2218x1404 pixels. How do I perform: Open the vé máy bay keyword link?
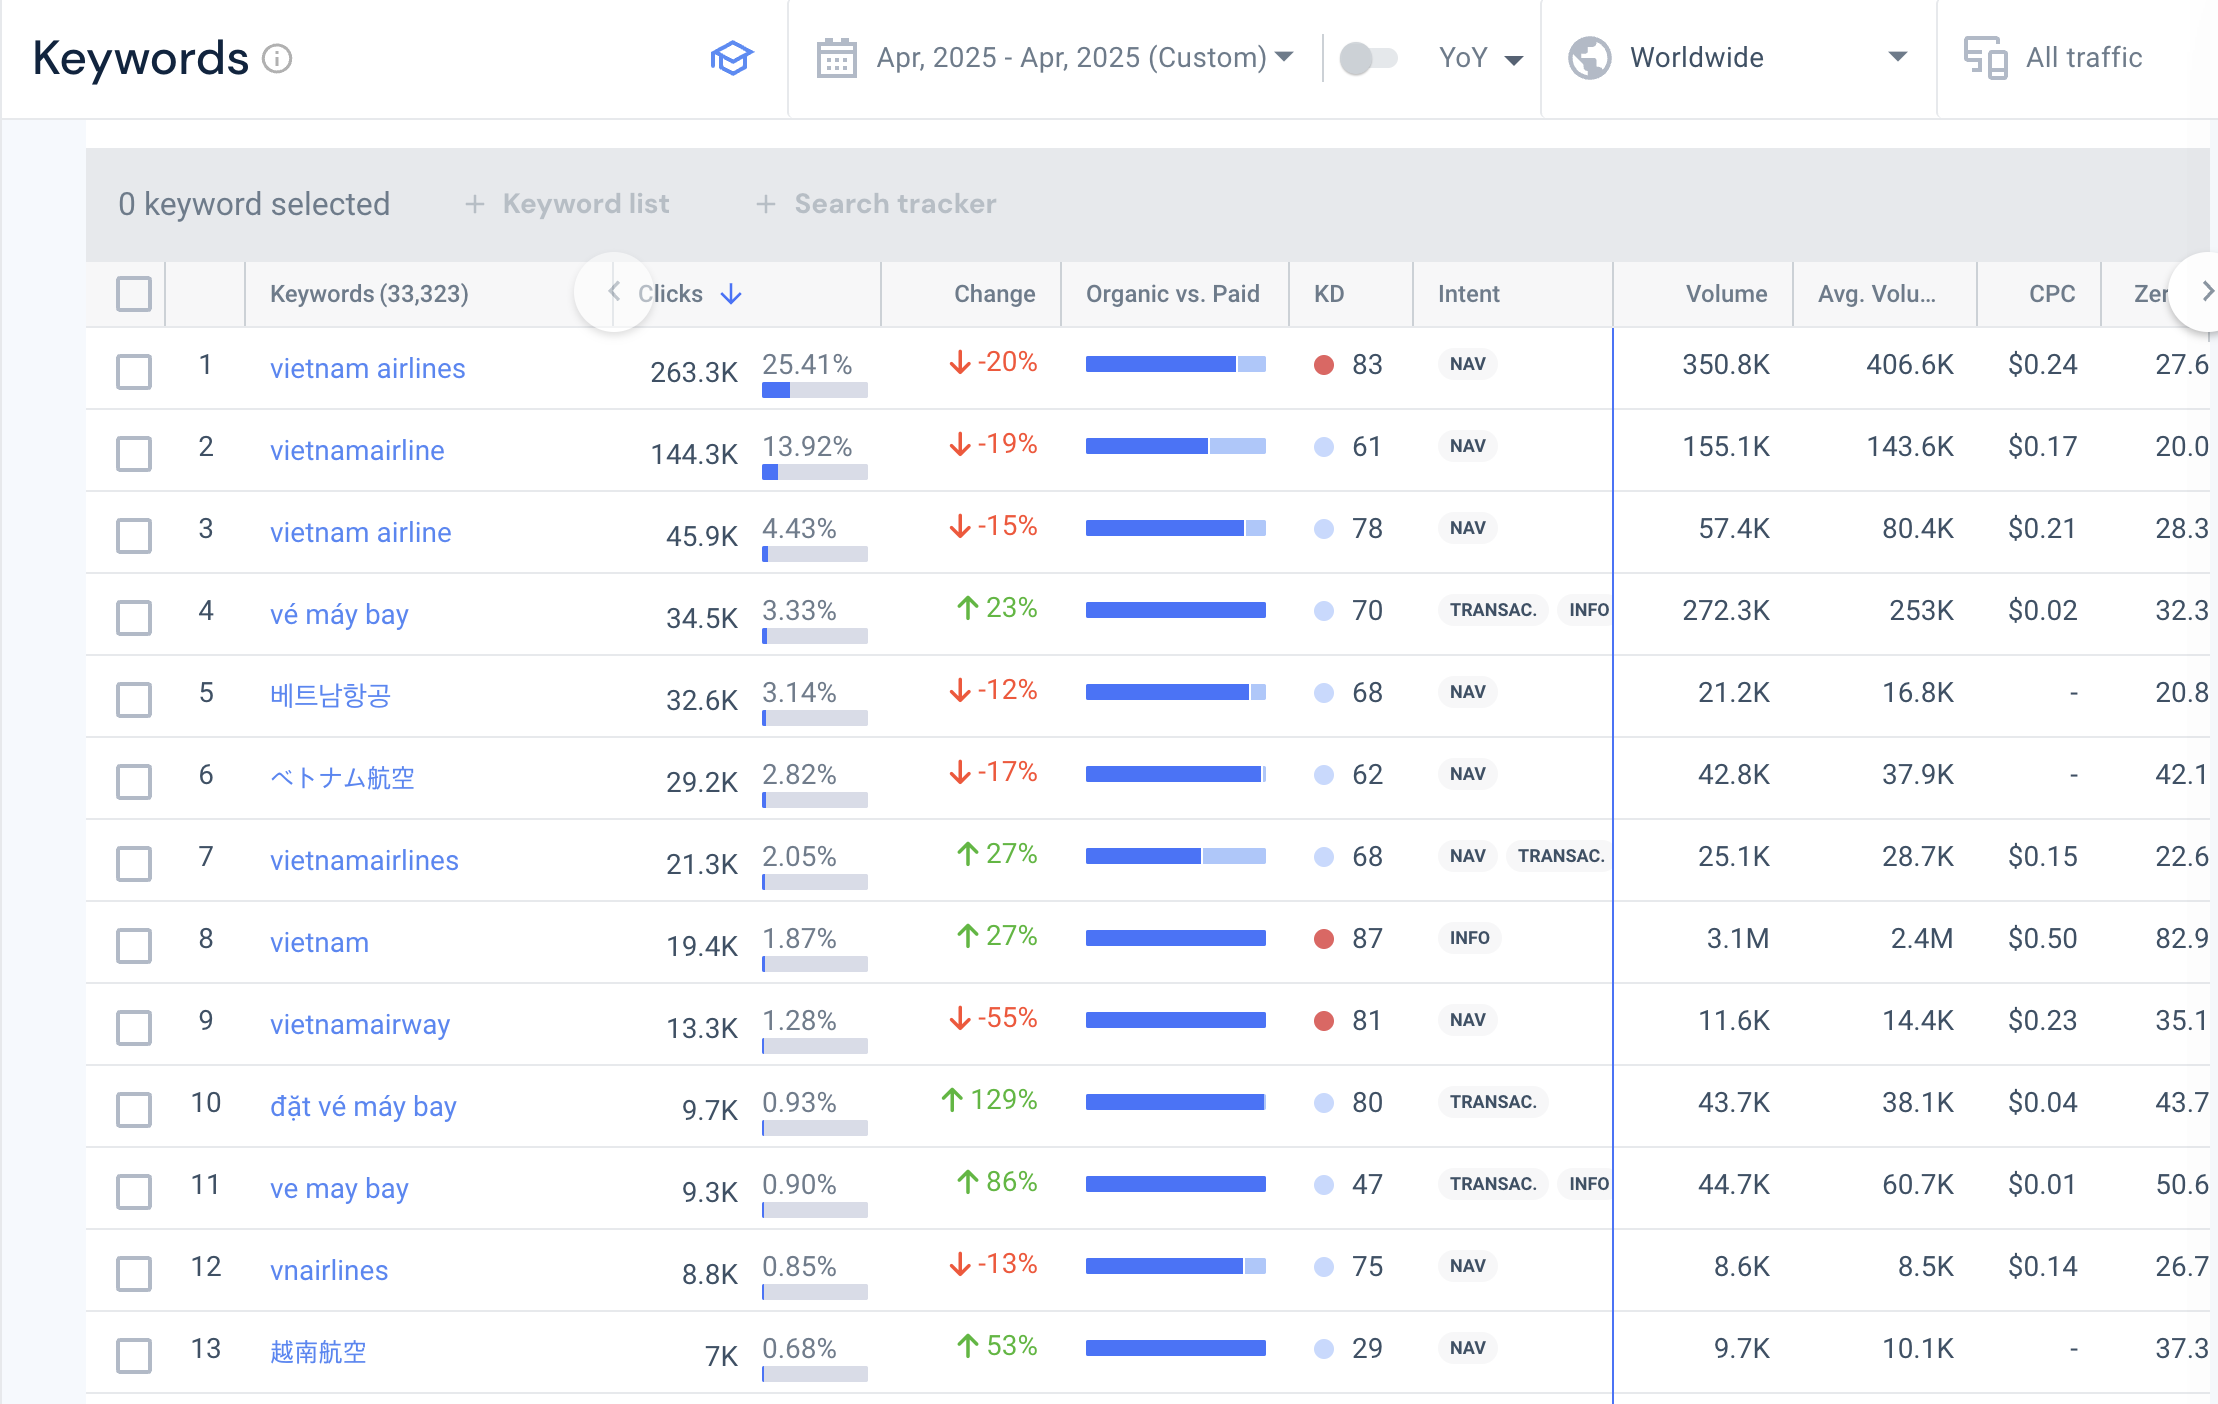[339, 614]
